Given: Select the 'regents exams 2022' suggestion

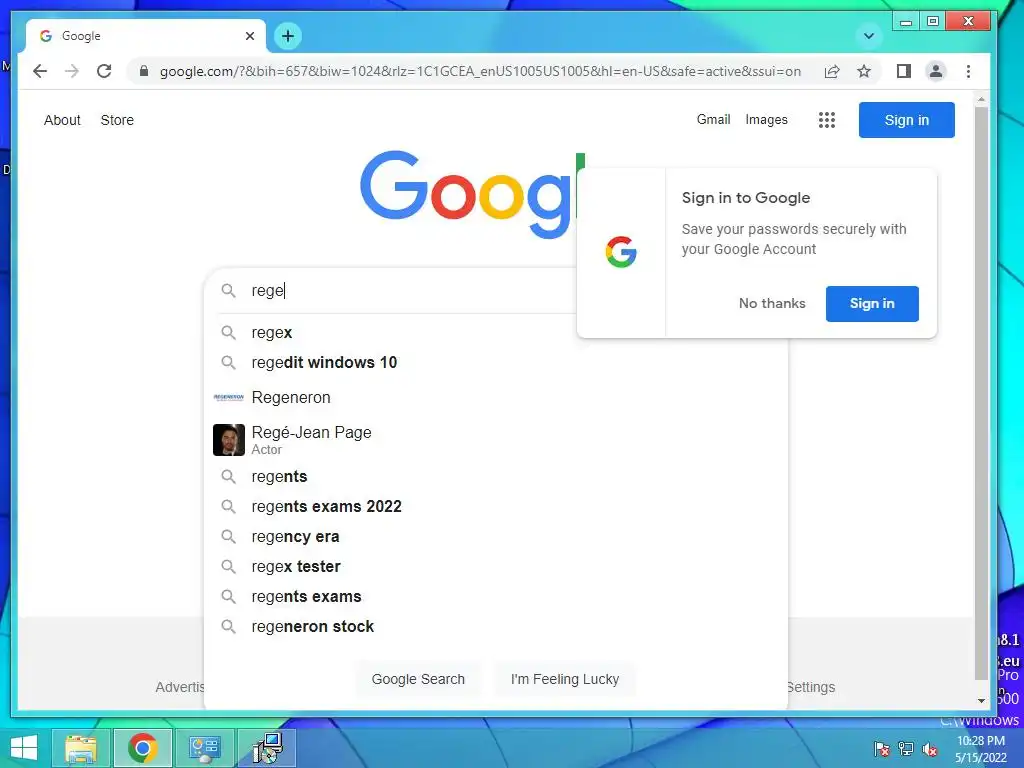Looking at the screenshot, I should click(496, 507).
